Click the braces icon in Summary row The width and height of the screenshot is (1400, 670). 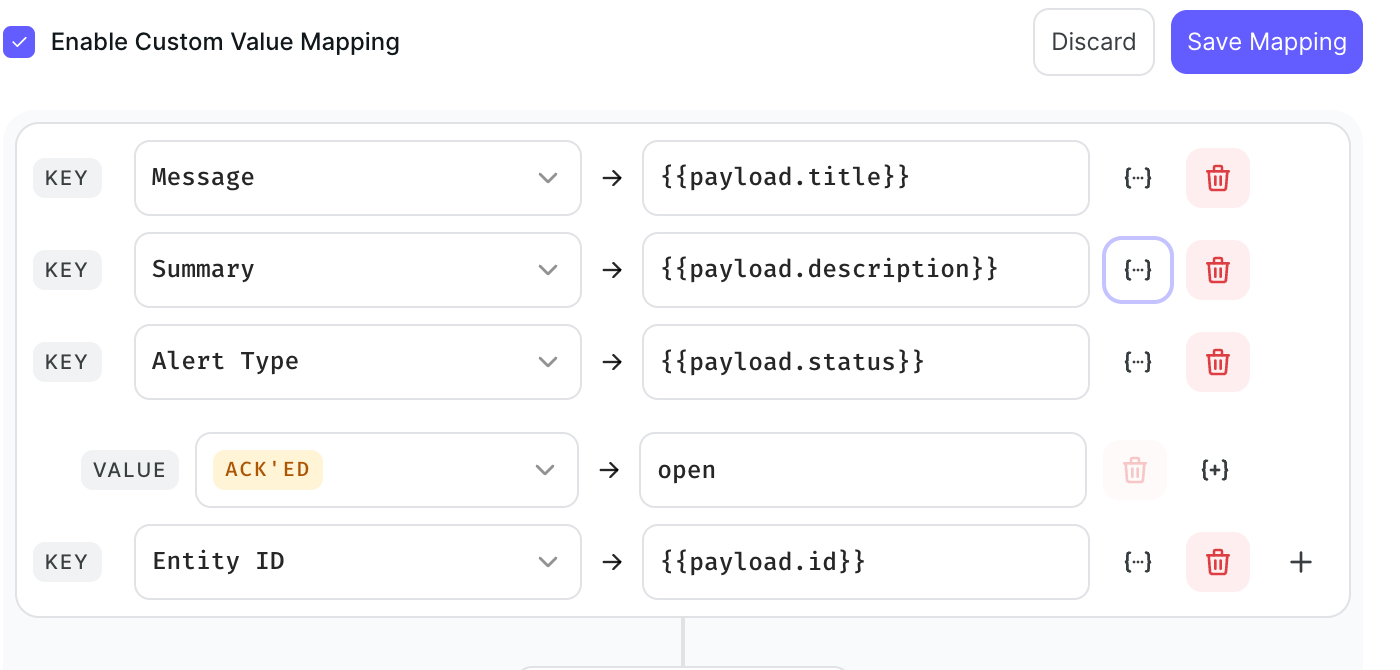click(x=1138, y=270)
